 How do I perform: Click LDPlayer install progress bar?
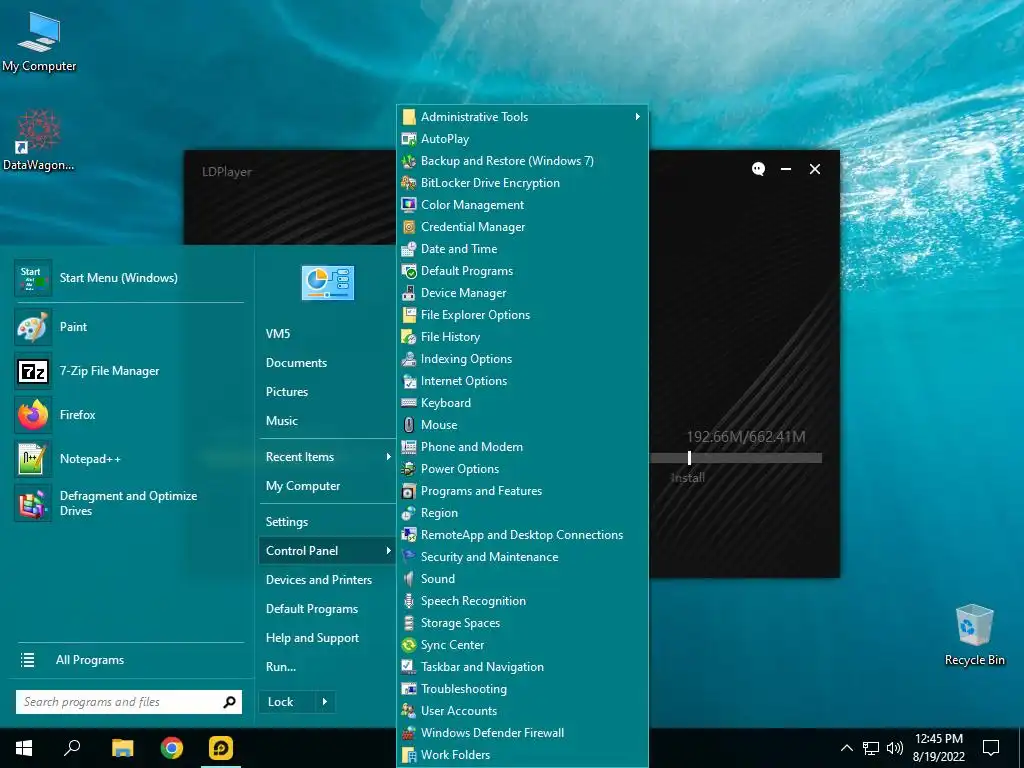(x=736, y=458)
